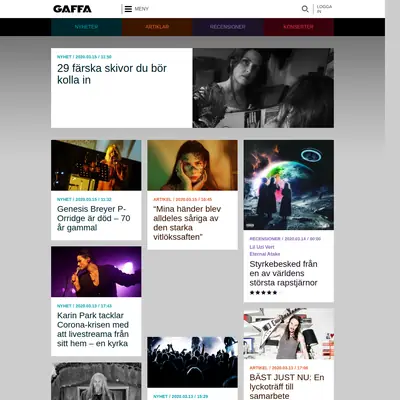Open "Mina händer blev alldeles såriga" article

pyautogui.click(x=187, y=223)
